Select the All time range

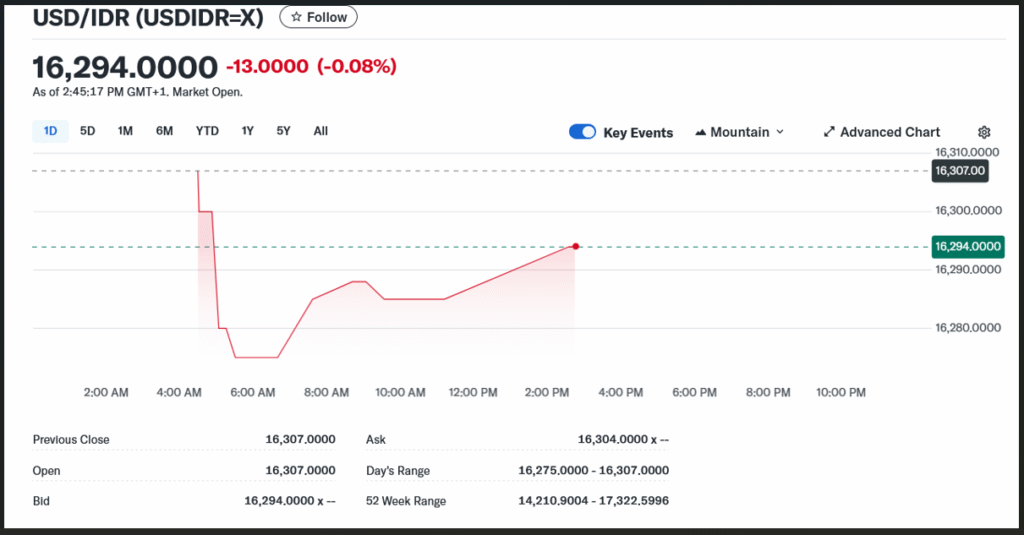tap(320, 131)
